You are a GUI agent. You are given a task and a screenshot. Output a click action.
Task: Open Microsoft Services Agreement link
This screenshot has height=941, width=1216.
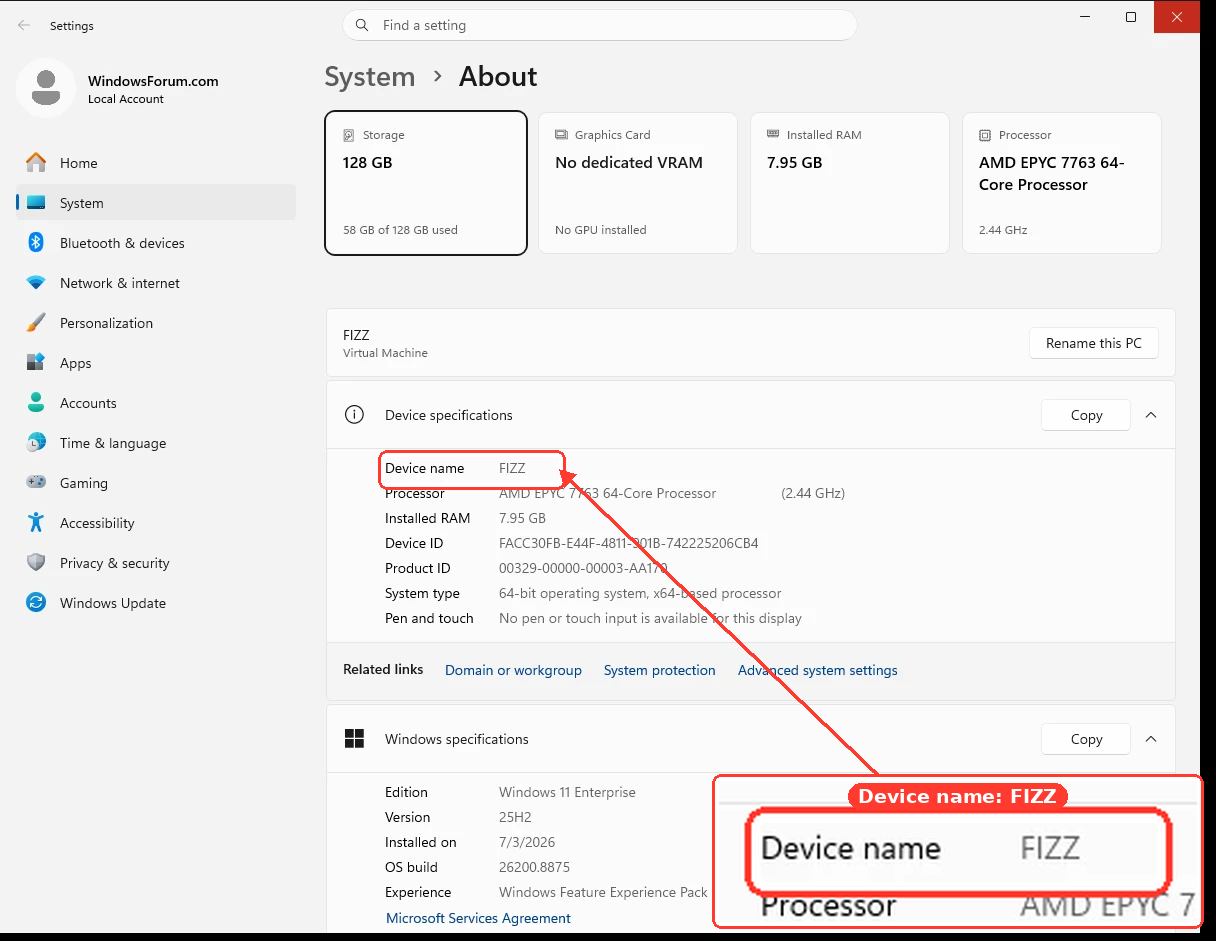click(478, 918)
